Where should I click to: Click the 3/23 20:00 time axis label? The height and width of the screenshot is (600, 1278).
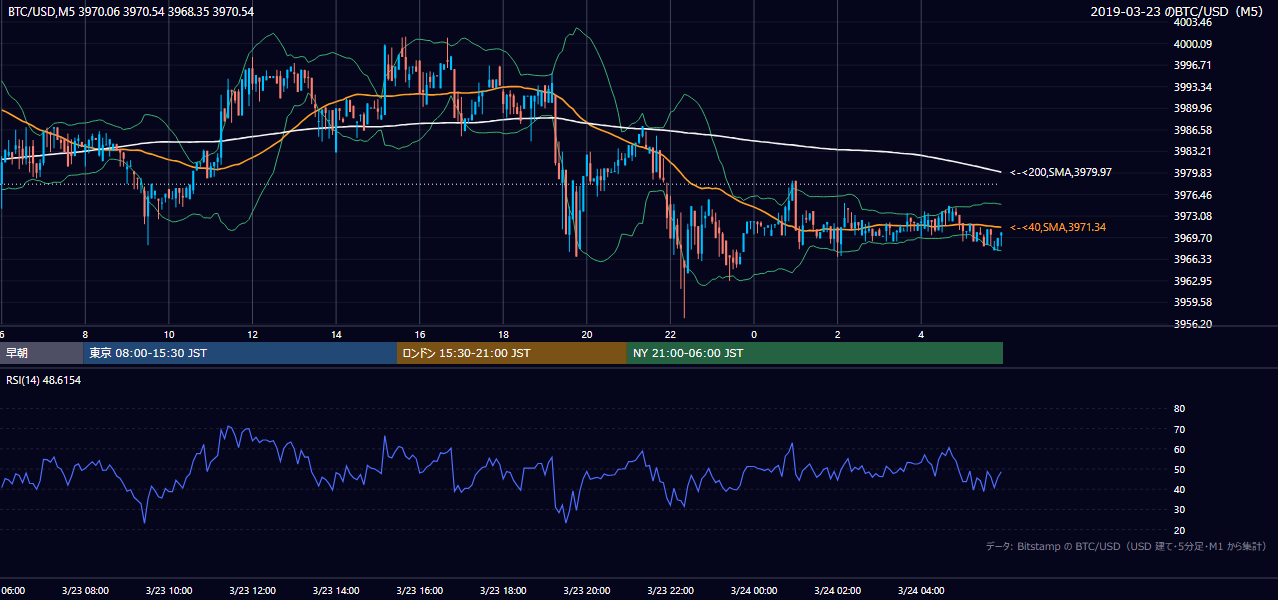pyautogui.click(x=586, y=591)
